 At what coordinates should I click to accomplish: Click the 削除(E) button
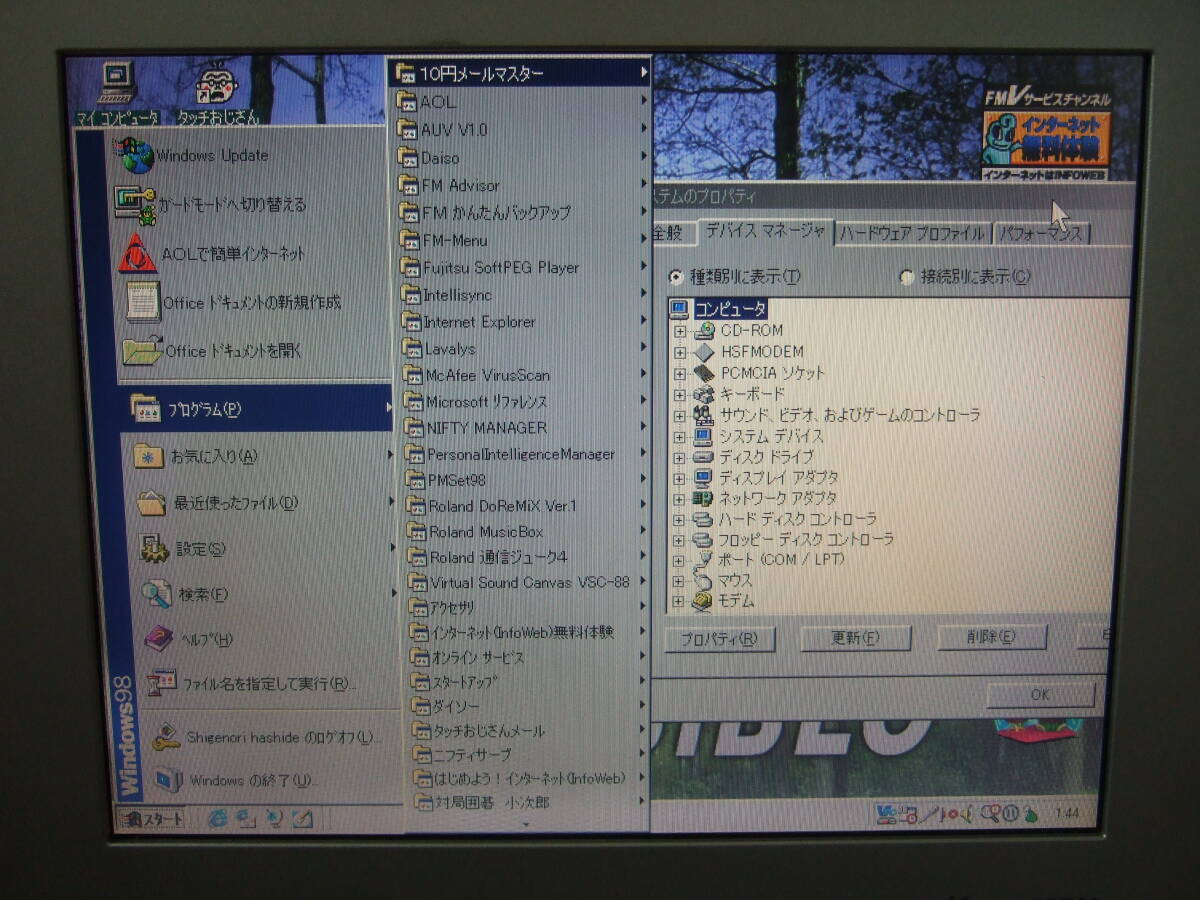click(992, 637)
